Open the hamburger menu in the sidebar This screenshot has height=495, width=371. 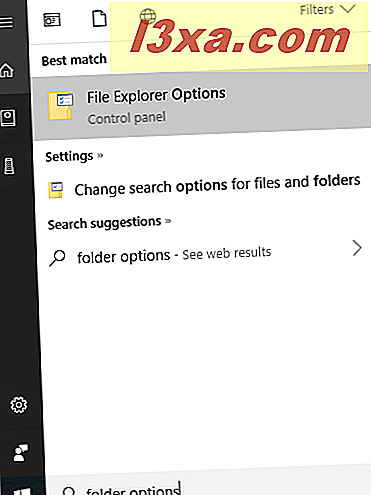7,23
